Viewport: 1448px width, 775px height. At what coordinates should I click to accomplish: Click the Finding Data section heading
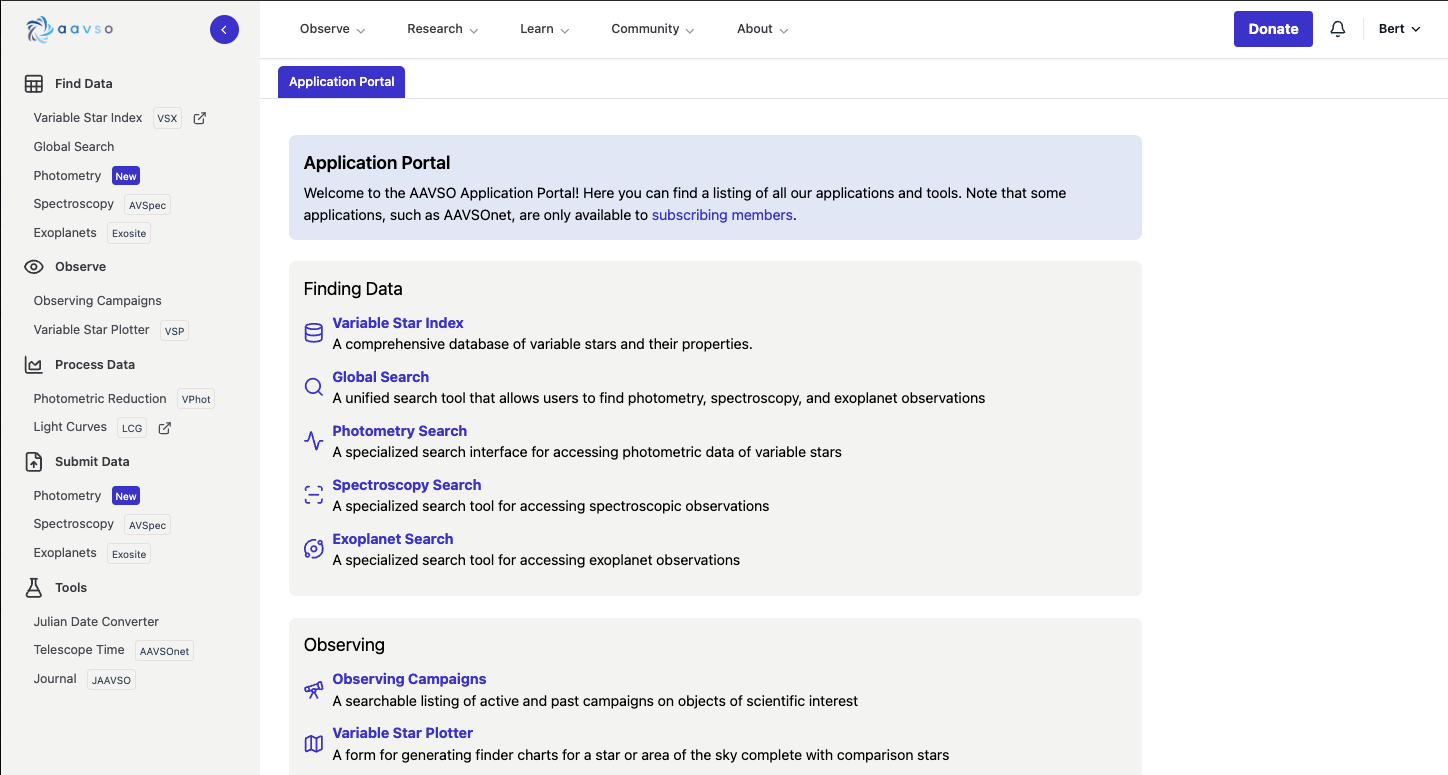(353, 289)
